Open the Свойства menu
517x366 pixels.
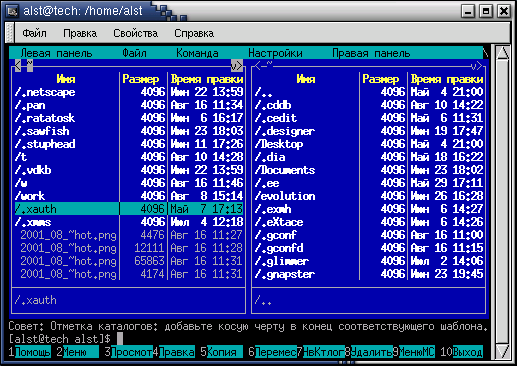coord(135,33)
